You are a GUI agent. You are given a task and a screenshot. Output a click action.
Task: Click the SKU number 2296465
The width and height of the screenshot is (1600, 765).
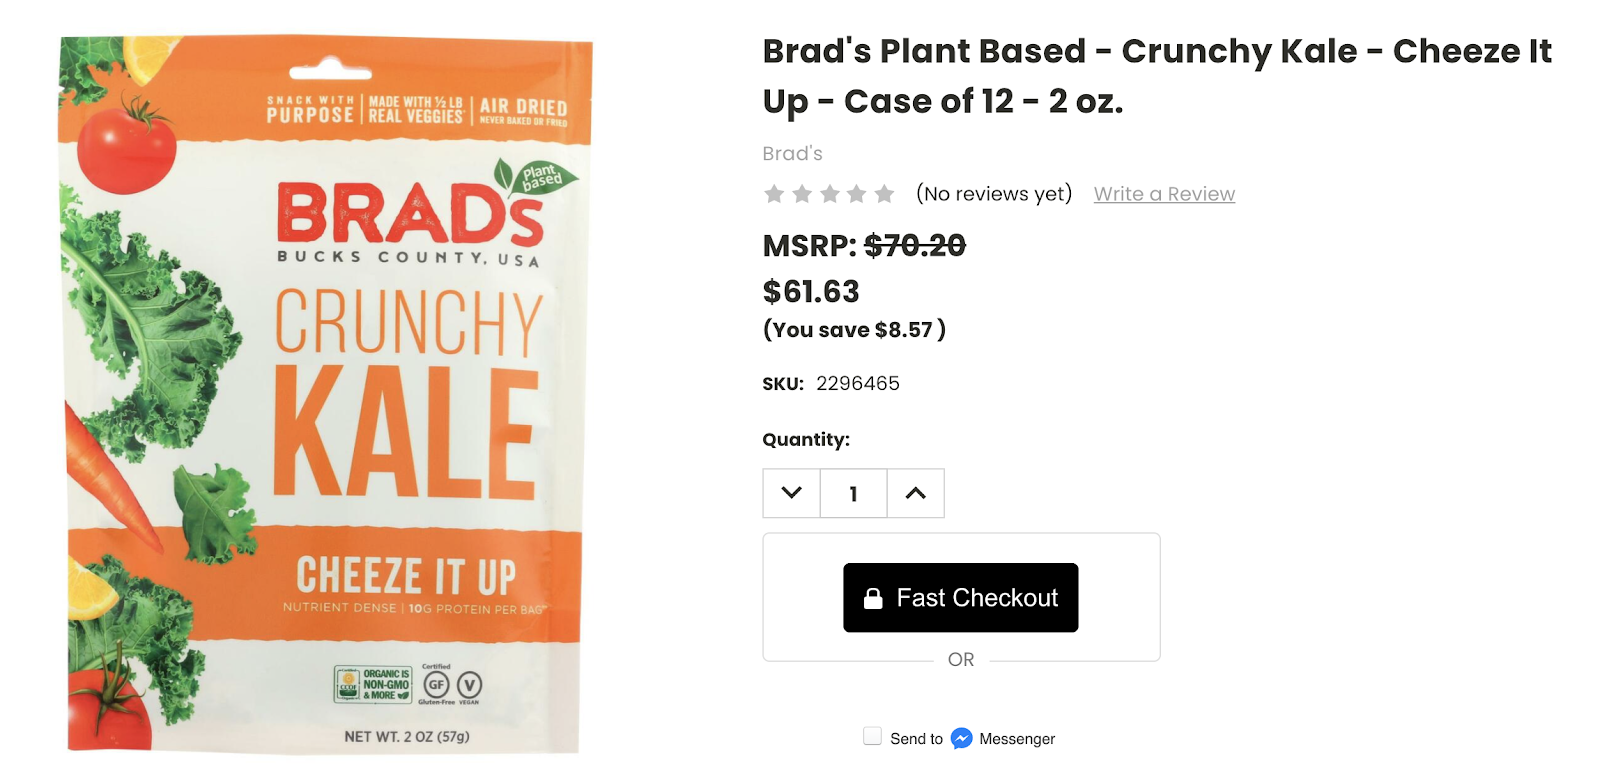pyautogui.click(x=857, y=383)
